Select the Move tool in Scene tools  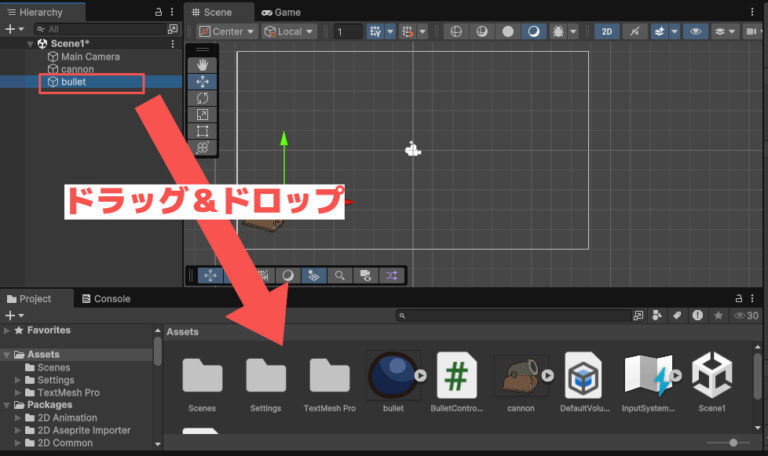click(202, 81)
